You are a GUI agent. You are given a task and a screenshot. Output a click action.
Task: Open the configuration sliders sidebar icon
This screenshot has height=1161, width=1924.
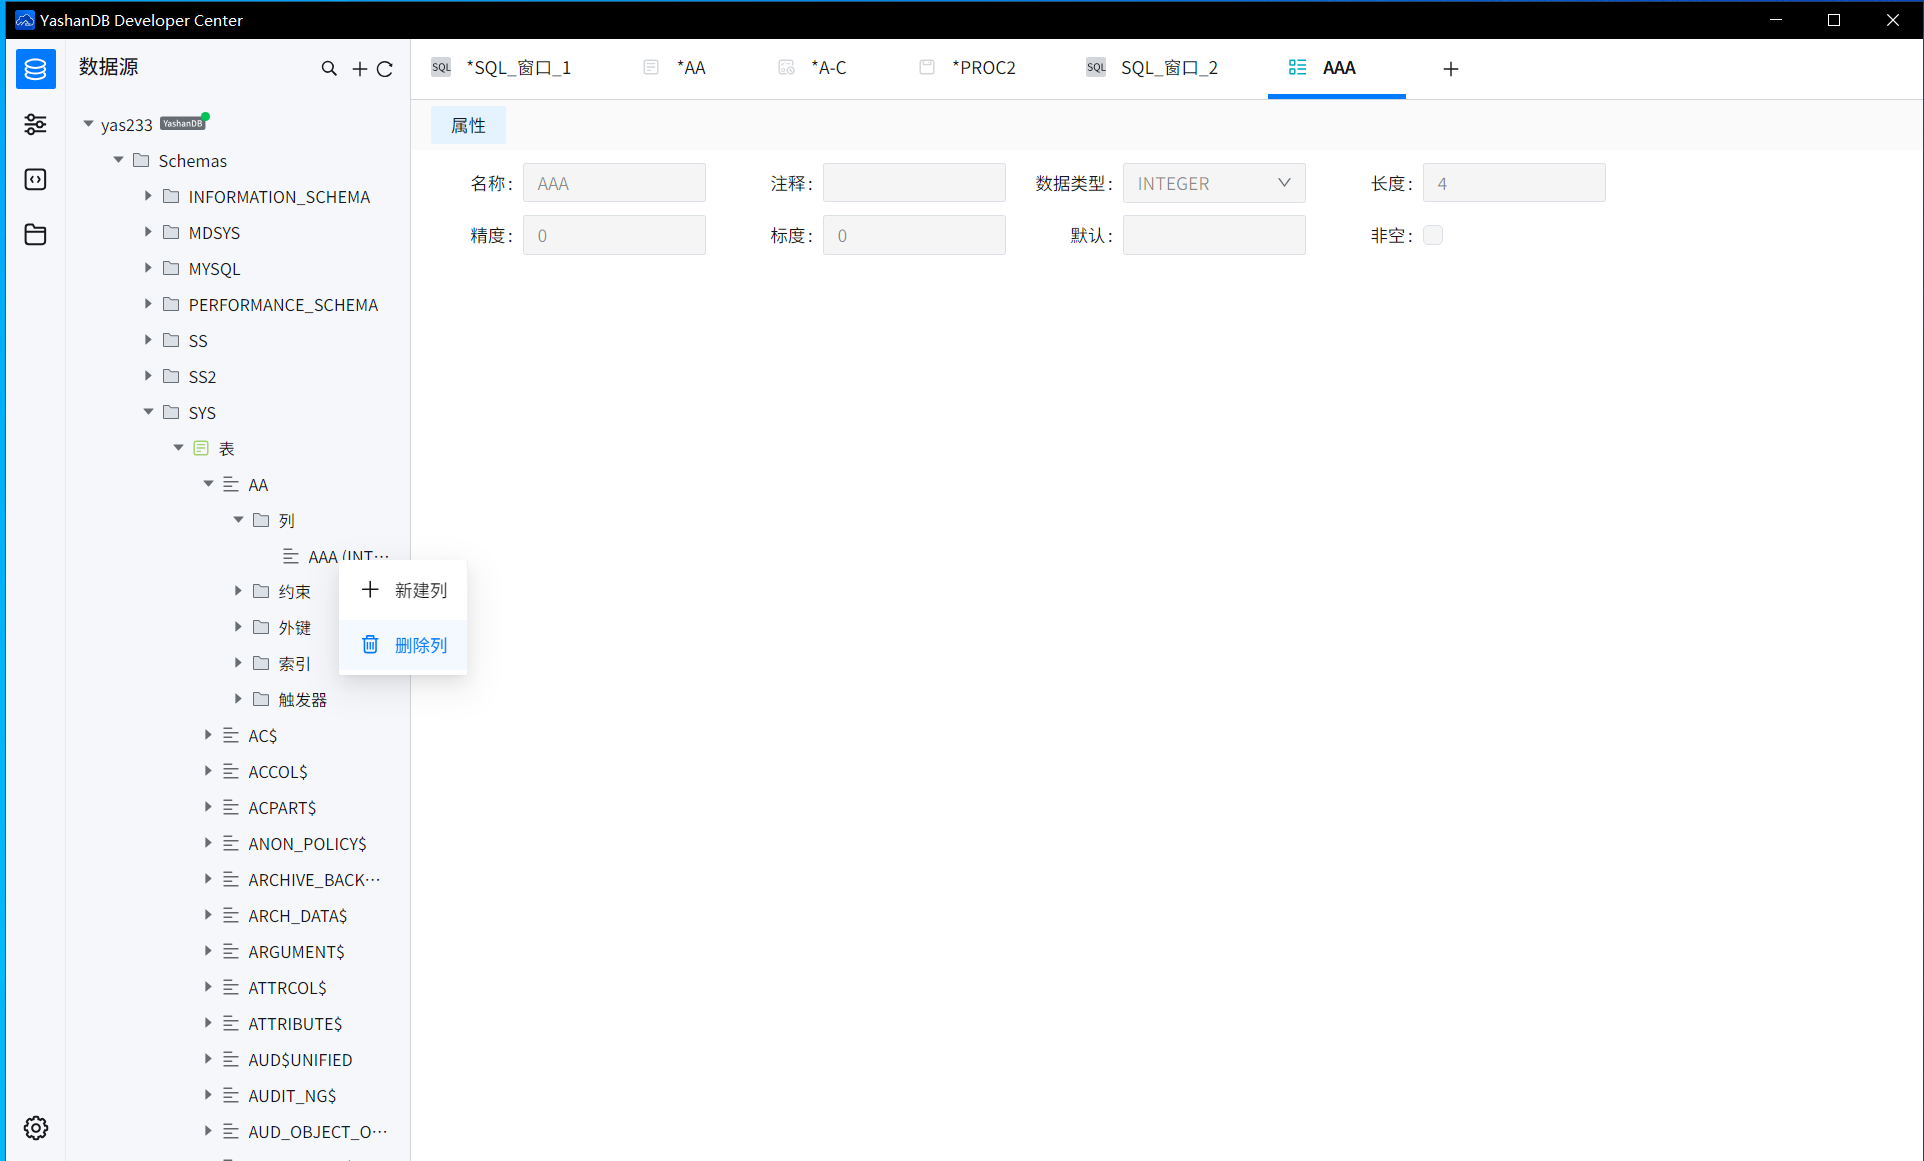(x=35, y=124)
